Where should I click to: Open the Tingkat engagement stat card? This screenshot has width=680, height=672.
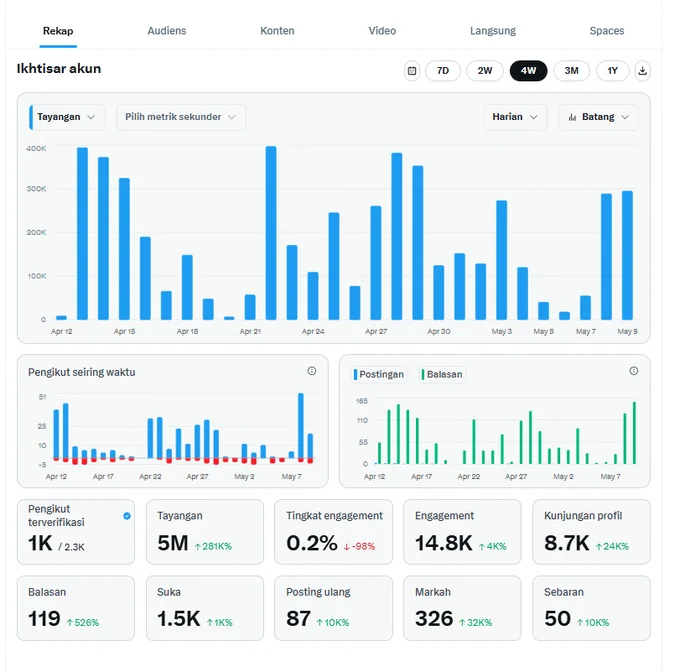click(333, 532)
